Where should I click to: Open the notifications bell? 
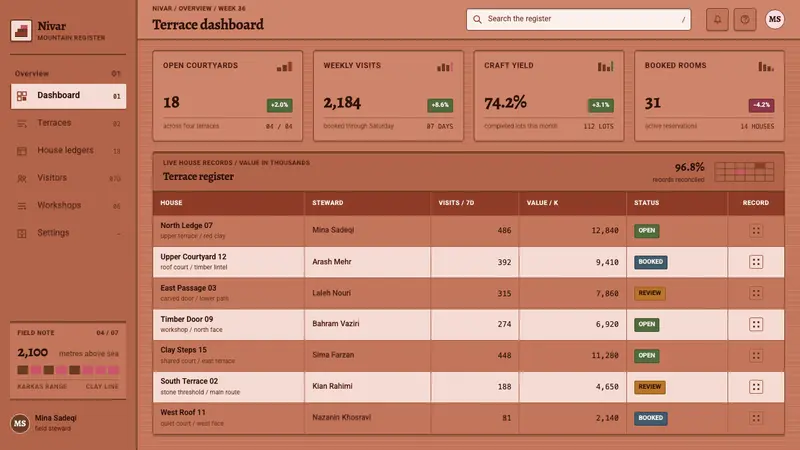[x=717, y=19]
